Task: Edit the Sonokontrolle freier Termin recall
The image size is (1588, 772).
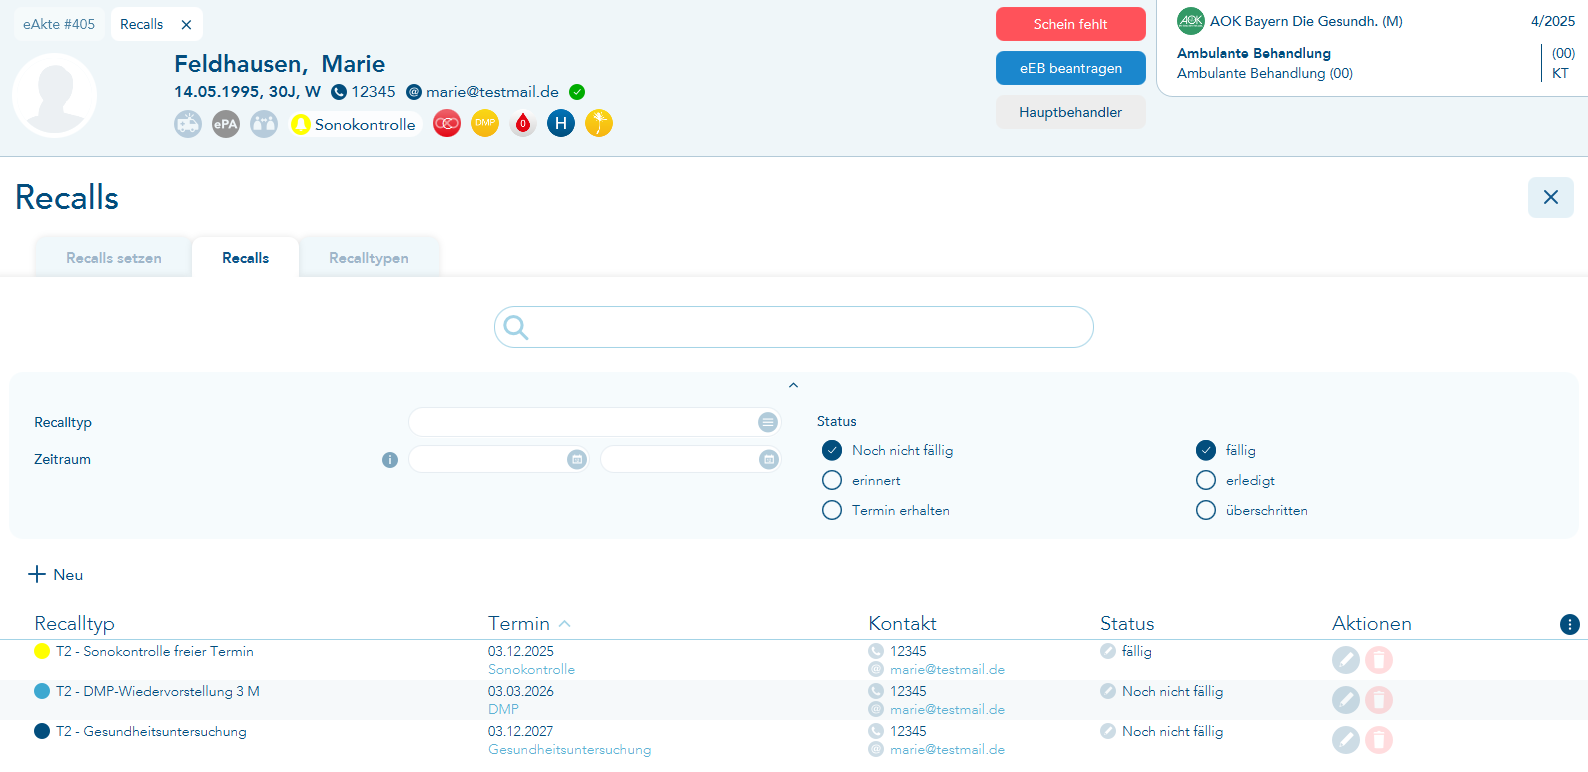Action: 1345,660
